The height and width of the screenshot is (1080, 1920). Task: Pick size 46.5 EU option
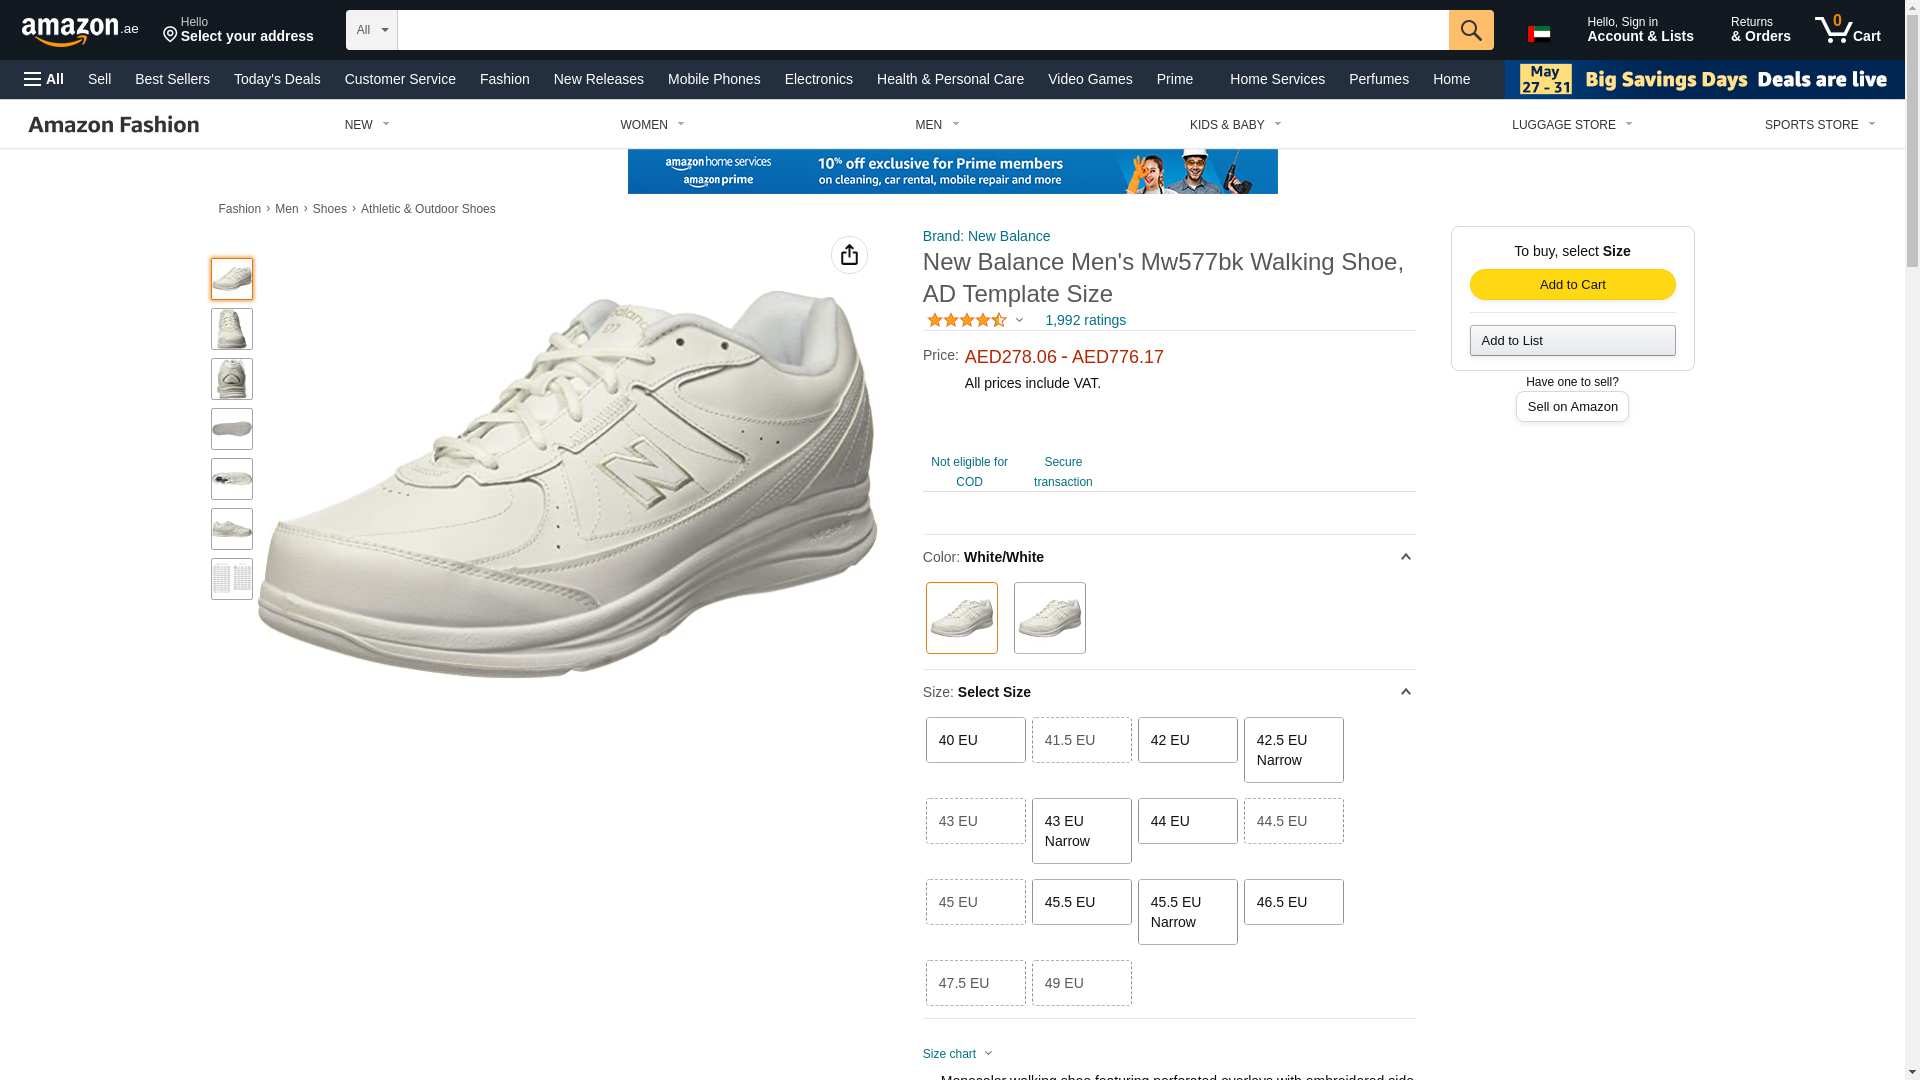click(1293, 902)
